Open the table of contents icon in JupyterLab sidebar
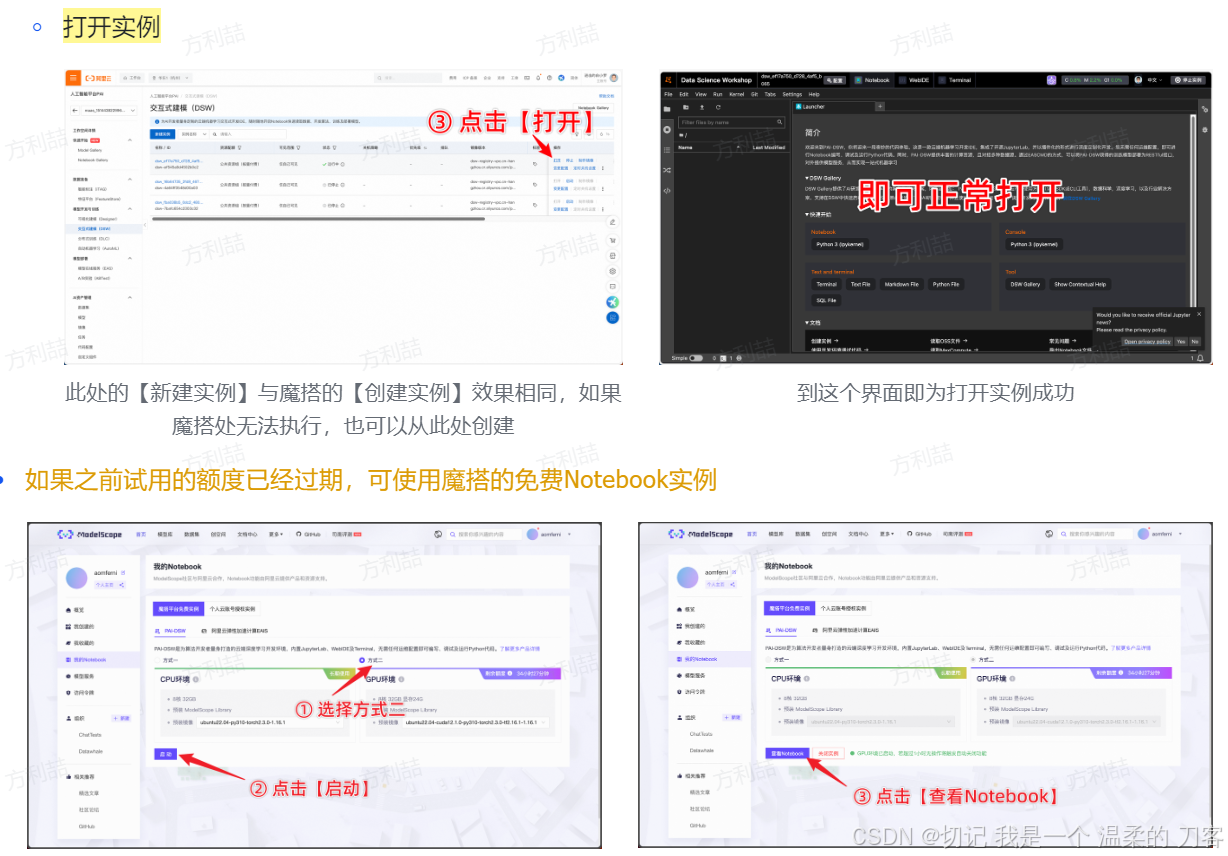This screenshot has height=856, width=1228. tap(667, 150)
